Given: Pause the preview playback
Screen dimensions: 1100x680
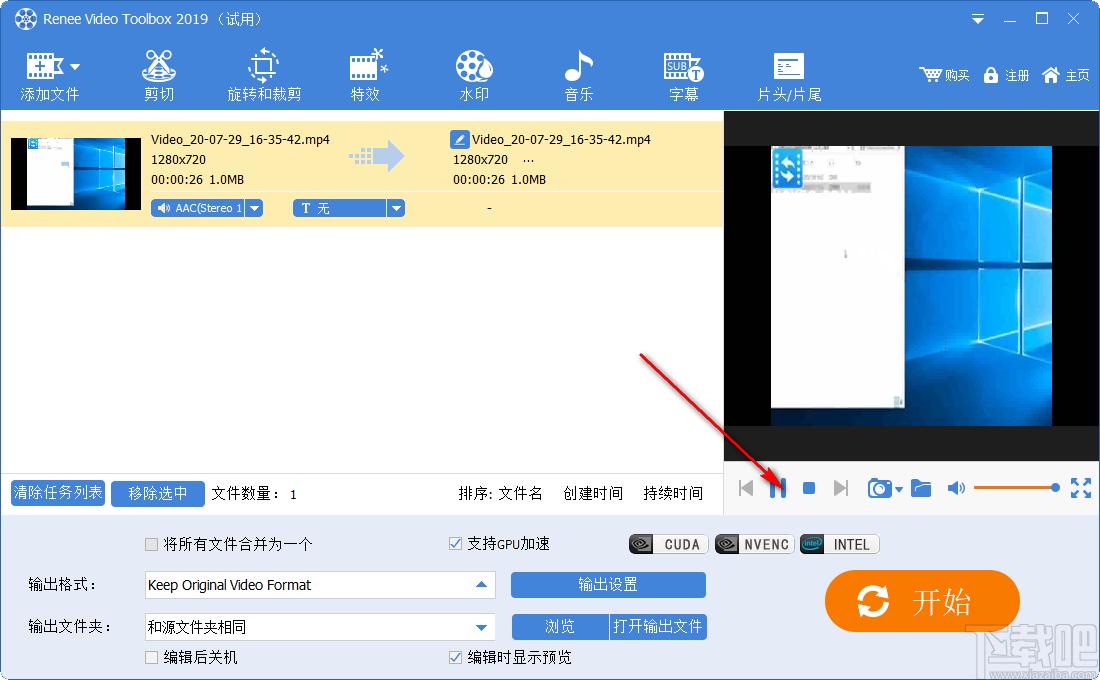Looking at the screenshot, I should point(777,488).
